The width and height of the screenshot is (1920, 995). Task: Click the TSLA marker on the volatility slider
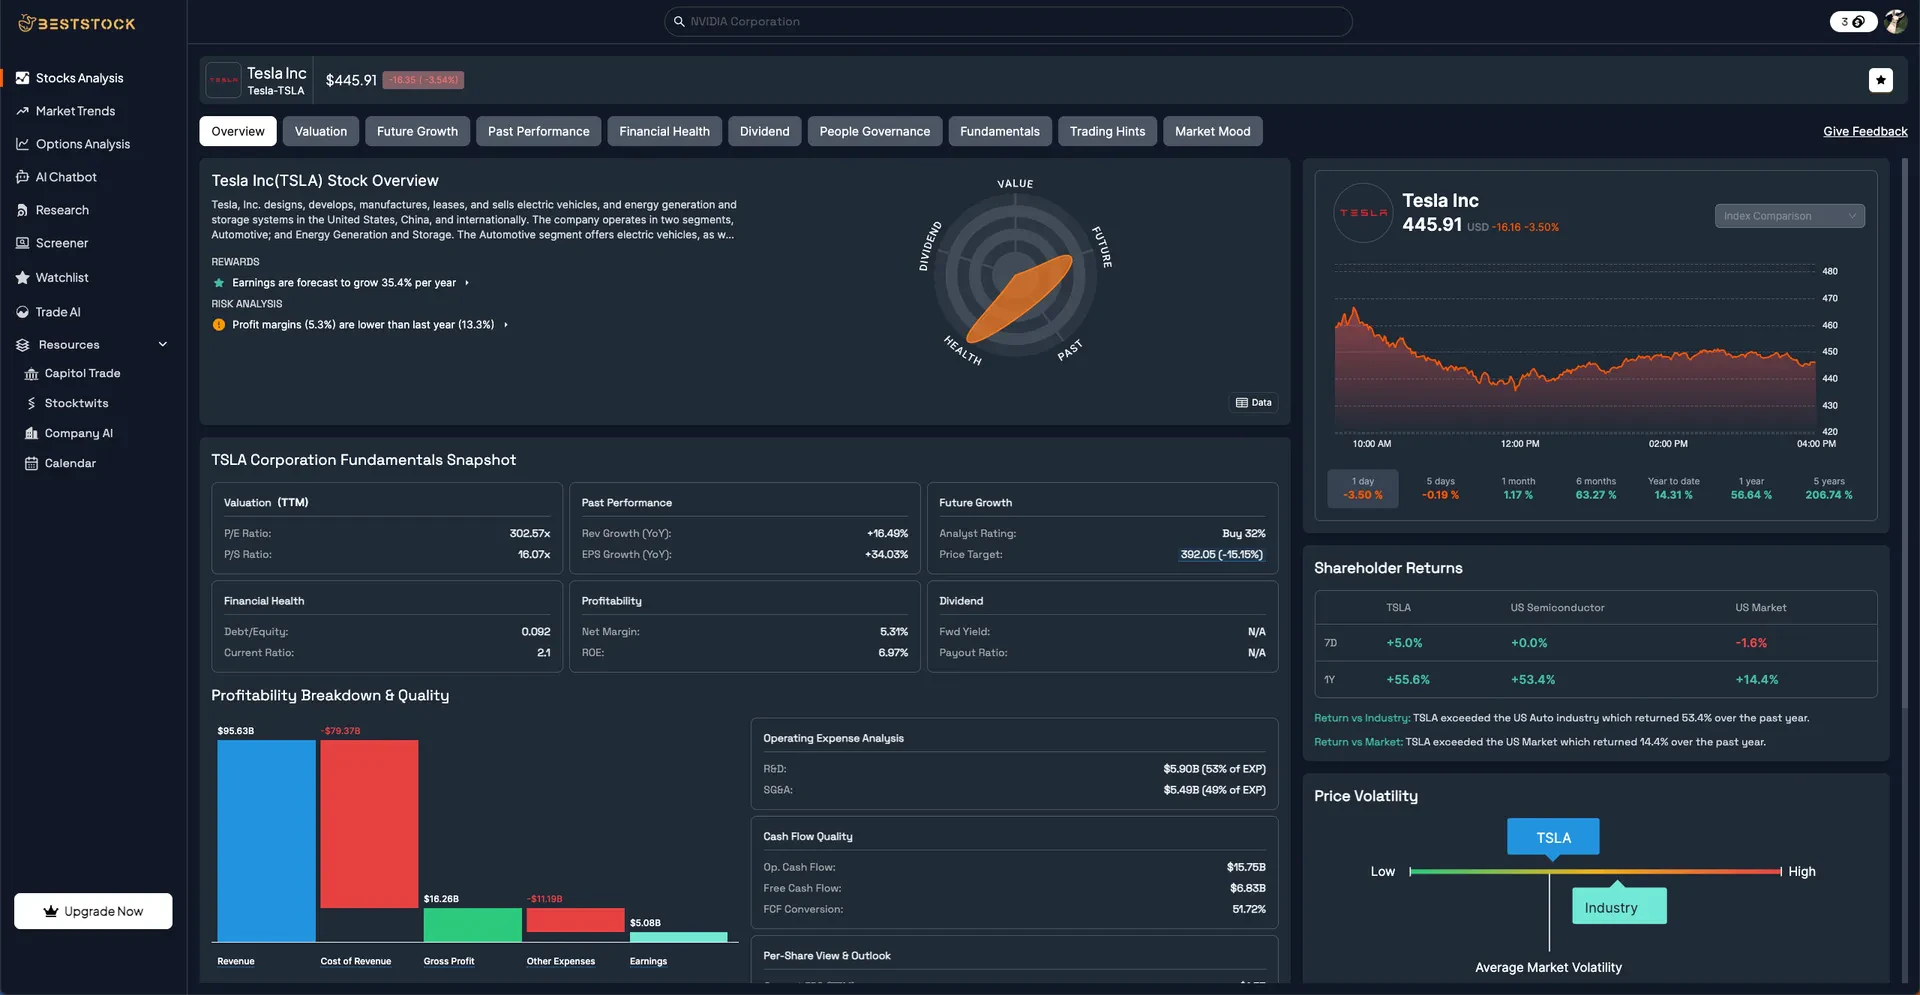coord(1552,837)
